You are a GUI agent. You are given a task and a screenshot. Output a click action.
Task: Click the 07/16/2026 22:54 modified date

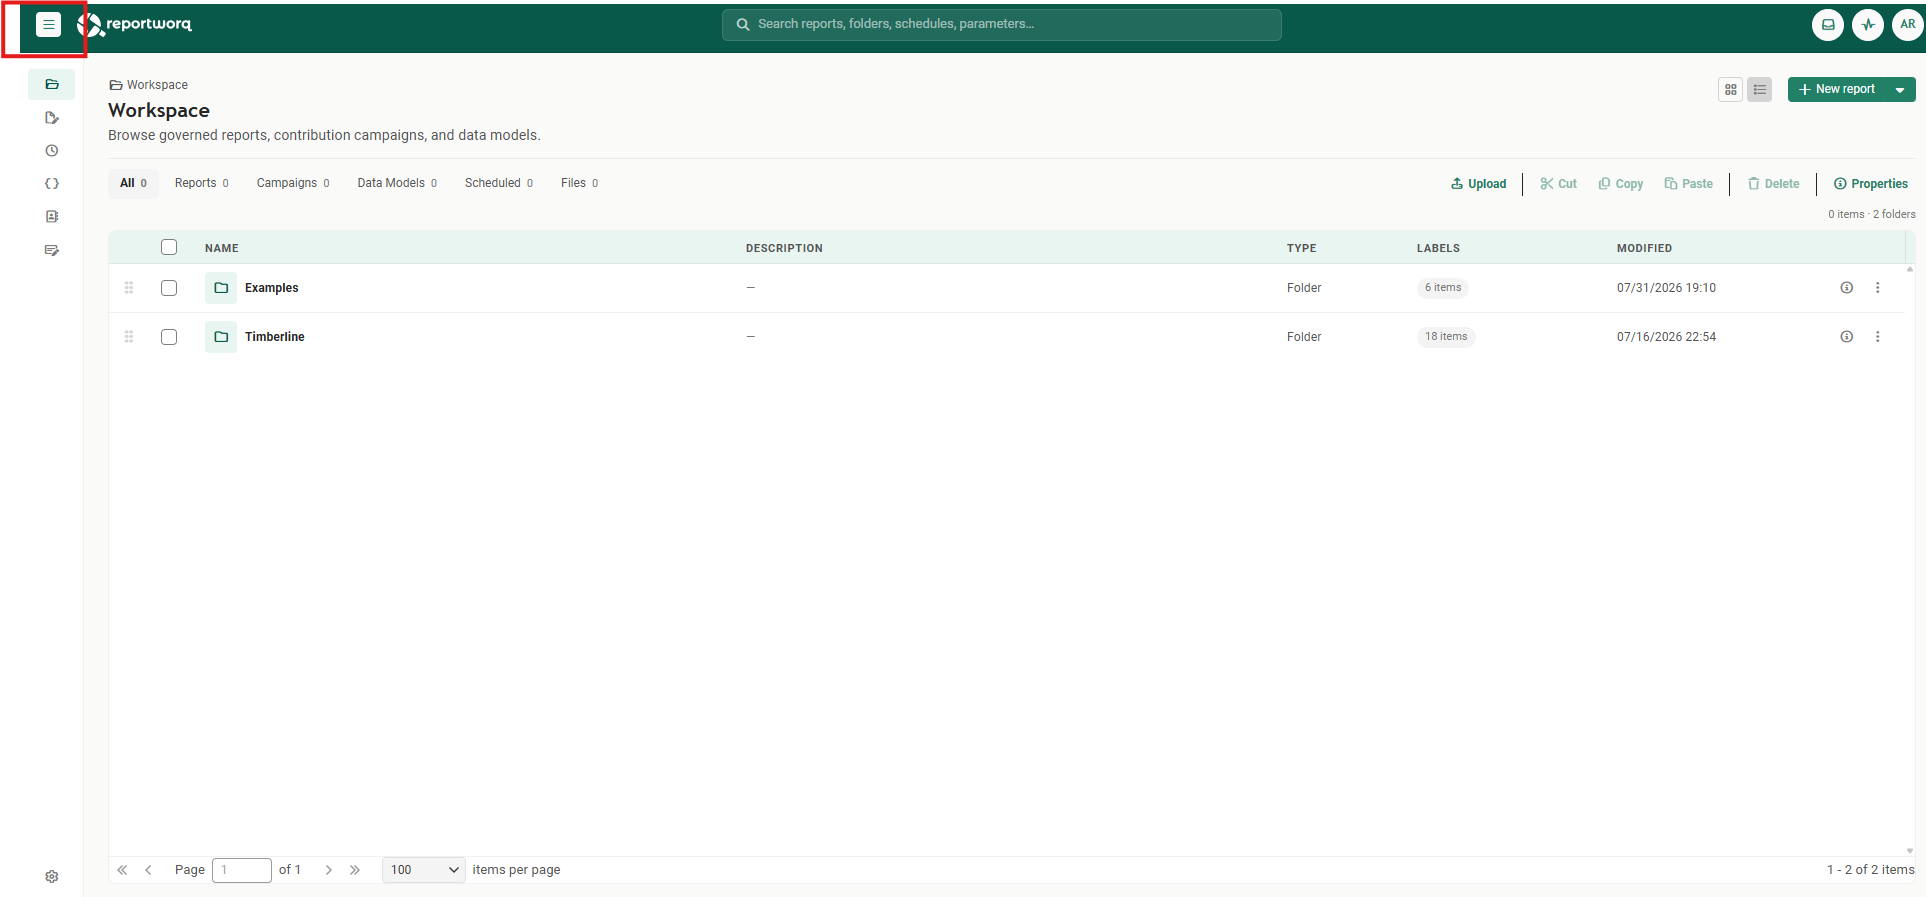pos(1666,337)
